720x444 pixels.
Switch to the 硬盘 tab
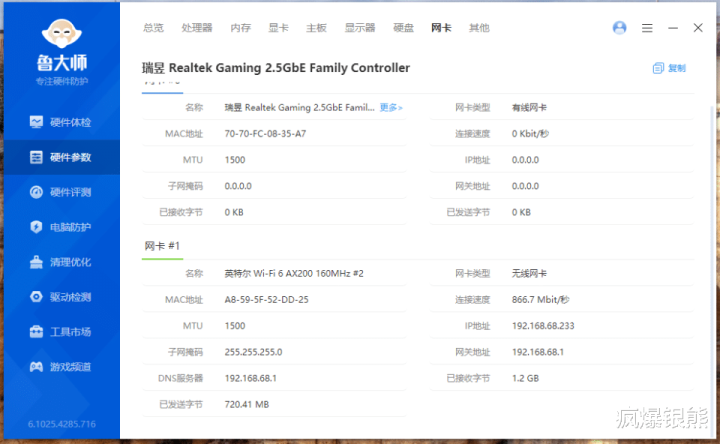click(x=403, y=28)
